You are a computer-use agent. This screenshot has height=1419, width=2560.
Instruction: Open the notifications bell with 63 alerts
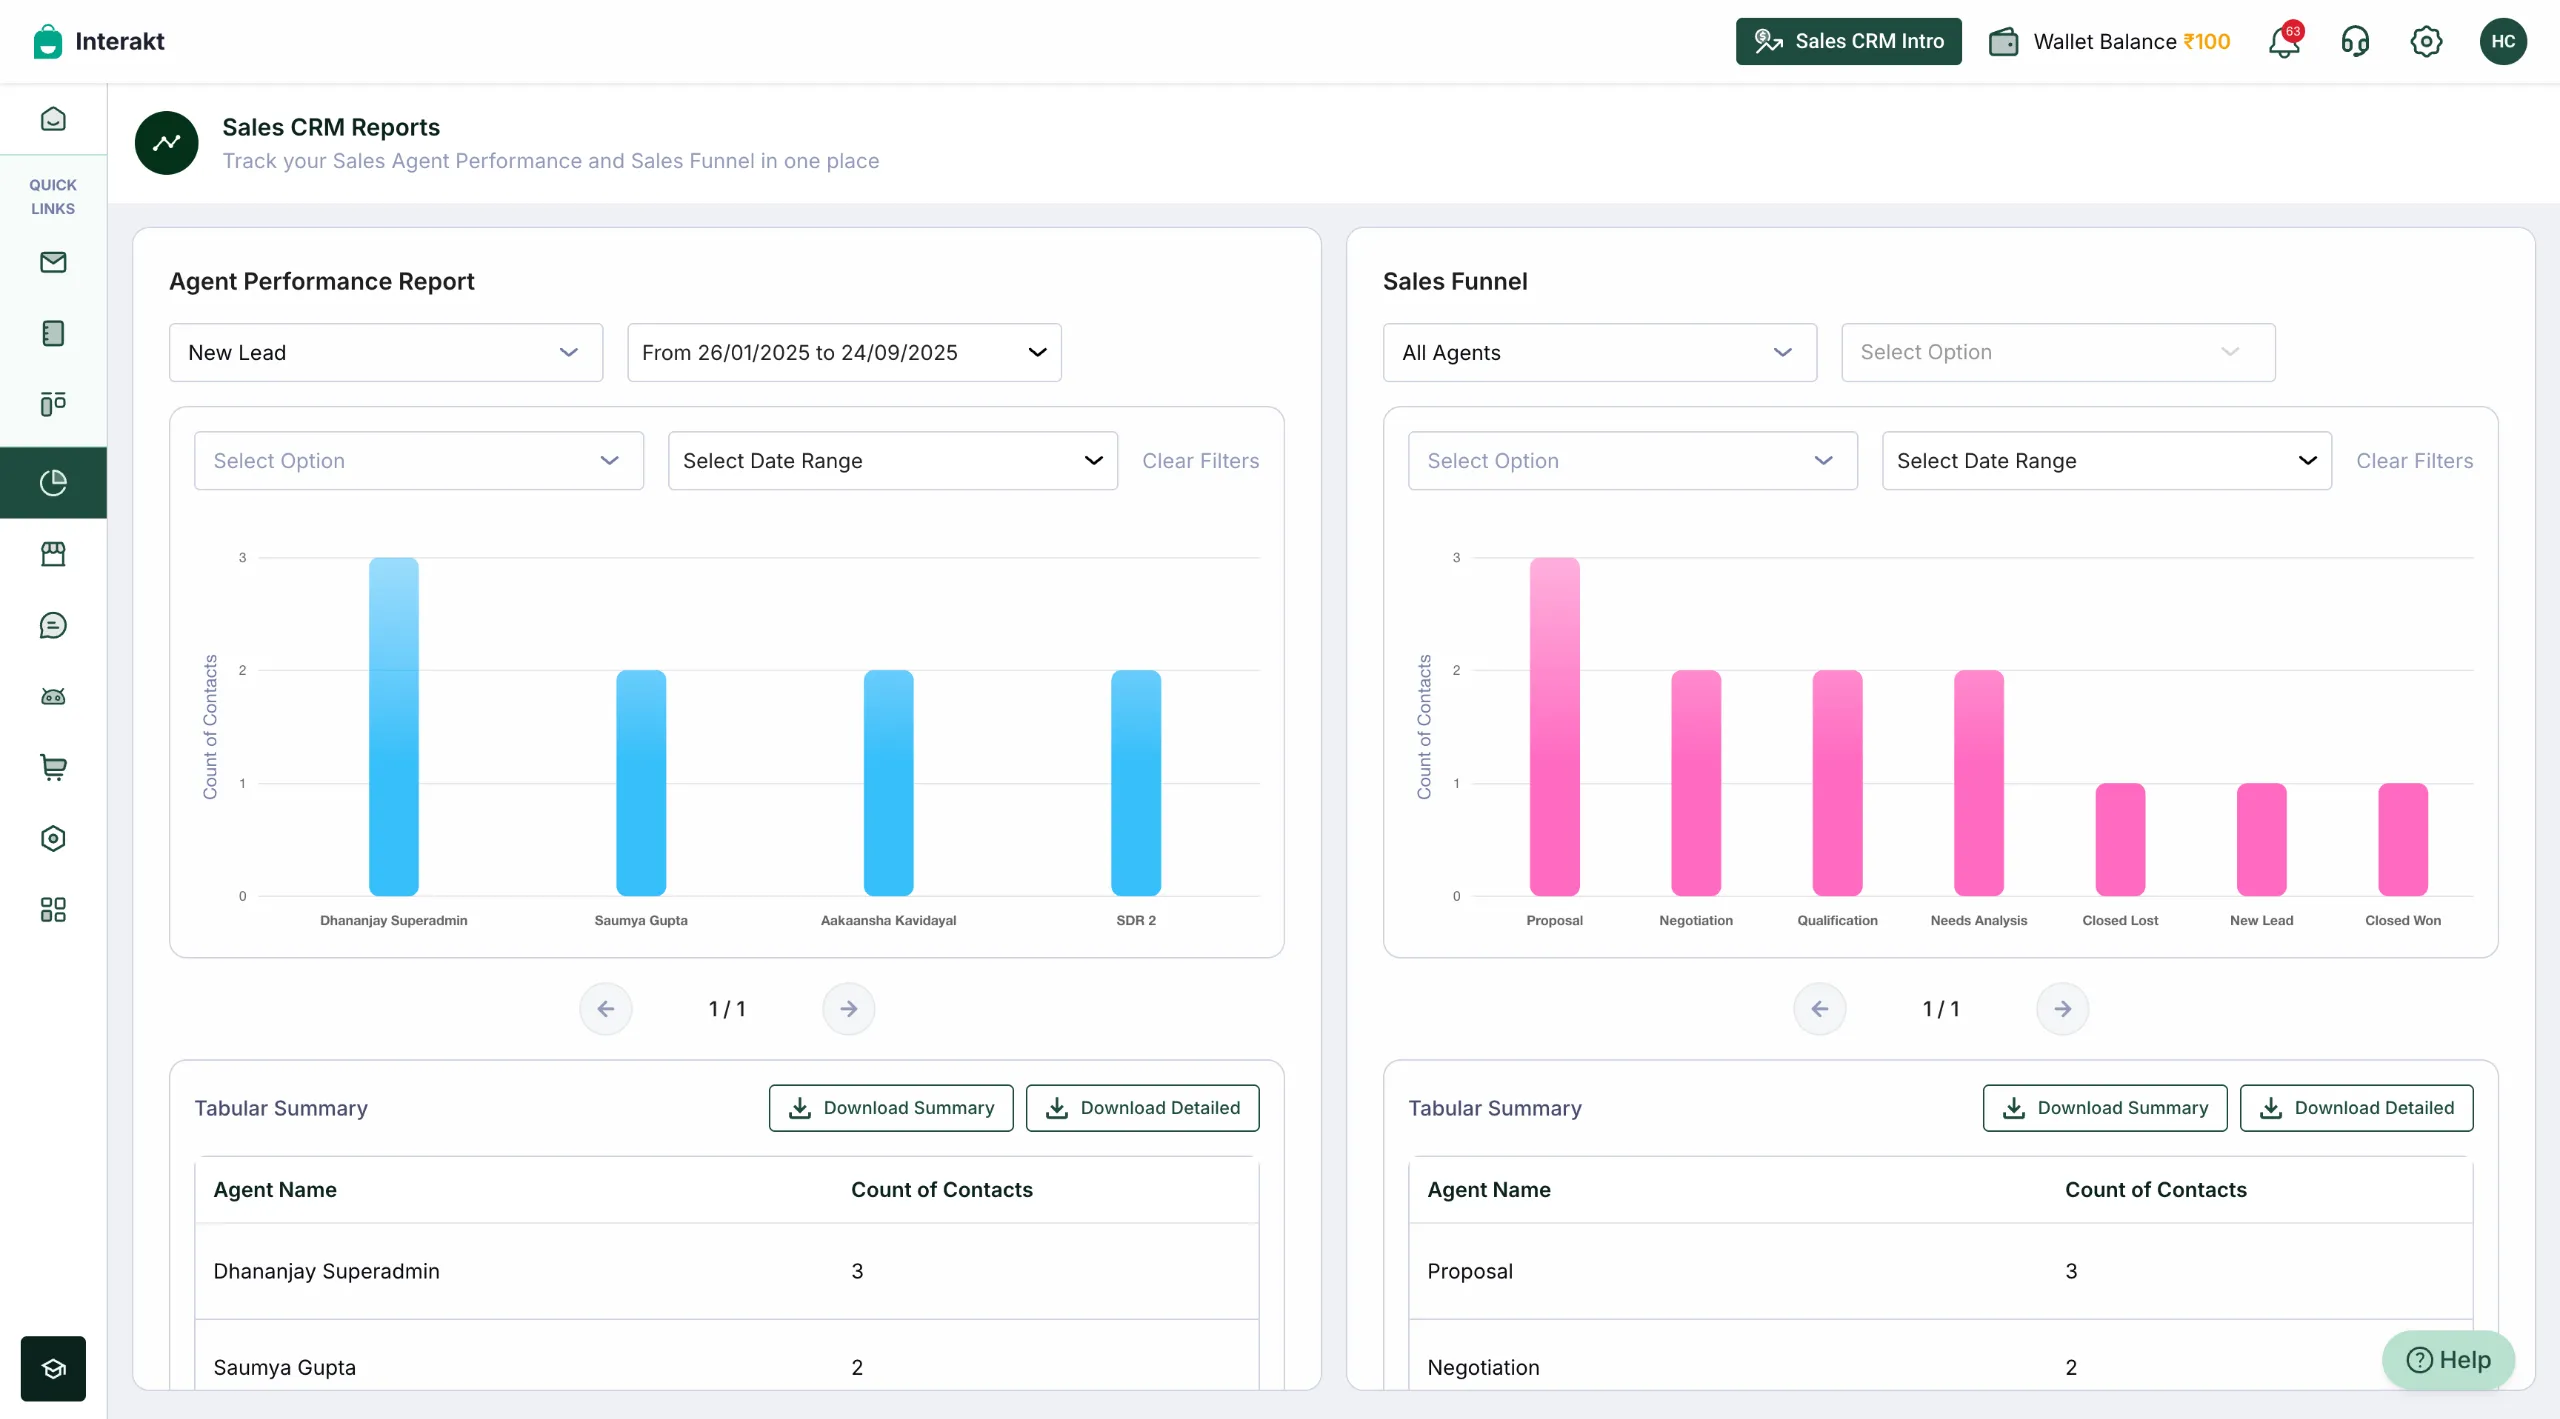(x=2284, y=41)
